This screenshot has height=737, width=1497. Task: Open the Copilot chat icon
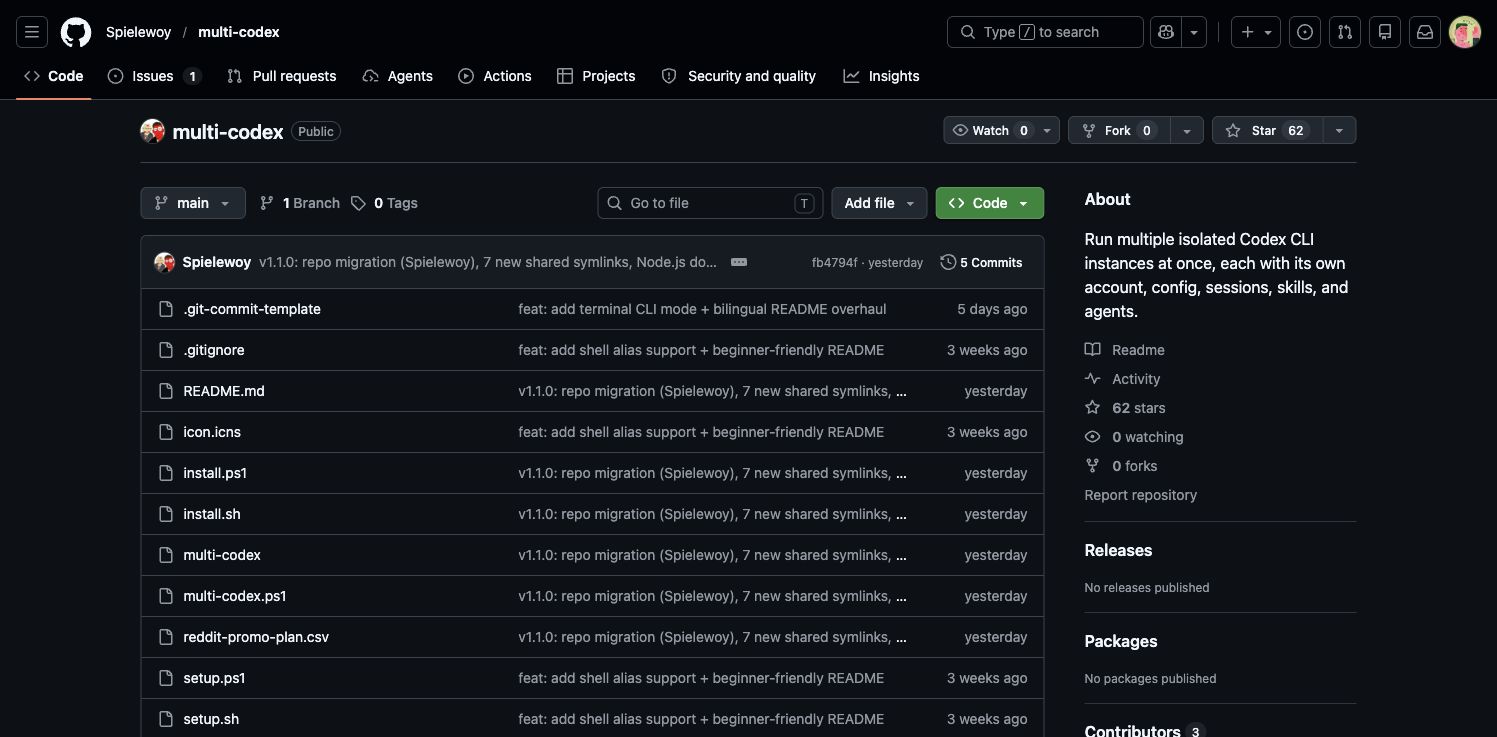1166,32
